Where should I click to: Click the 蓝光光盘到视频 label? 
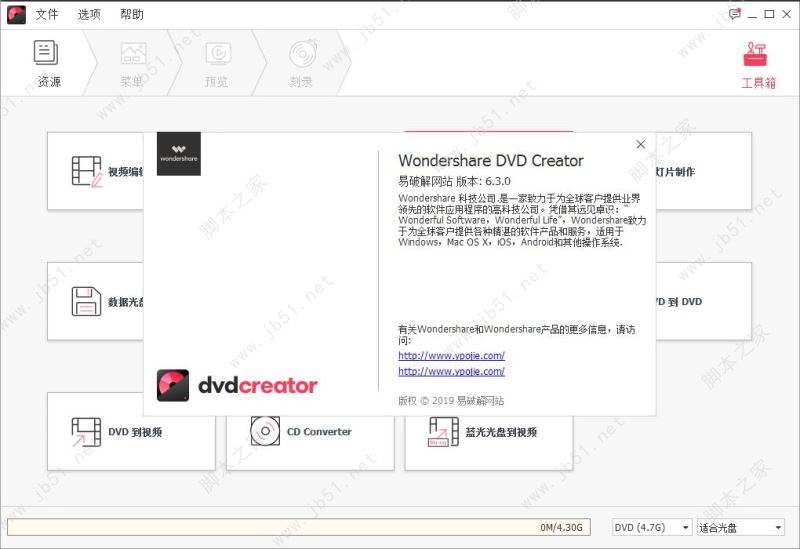click(501, 432)
